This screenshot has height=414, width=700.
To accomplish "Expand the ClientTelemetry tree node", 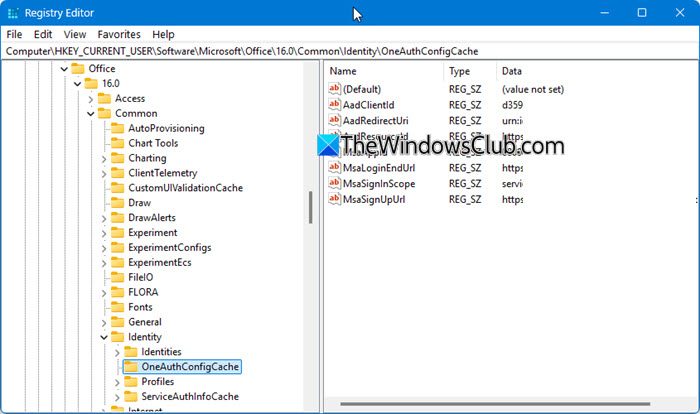I will 104,174.
